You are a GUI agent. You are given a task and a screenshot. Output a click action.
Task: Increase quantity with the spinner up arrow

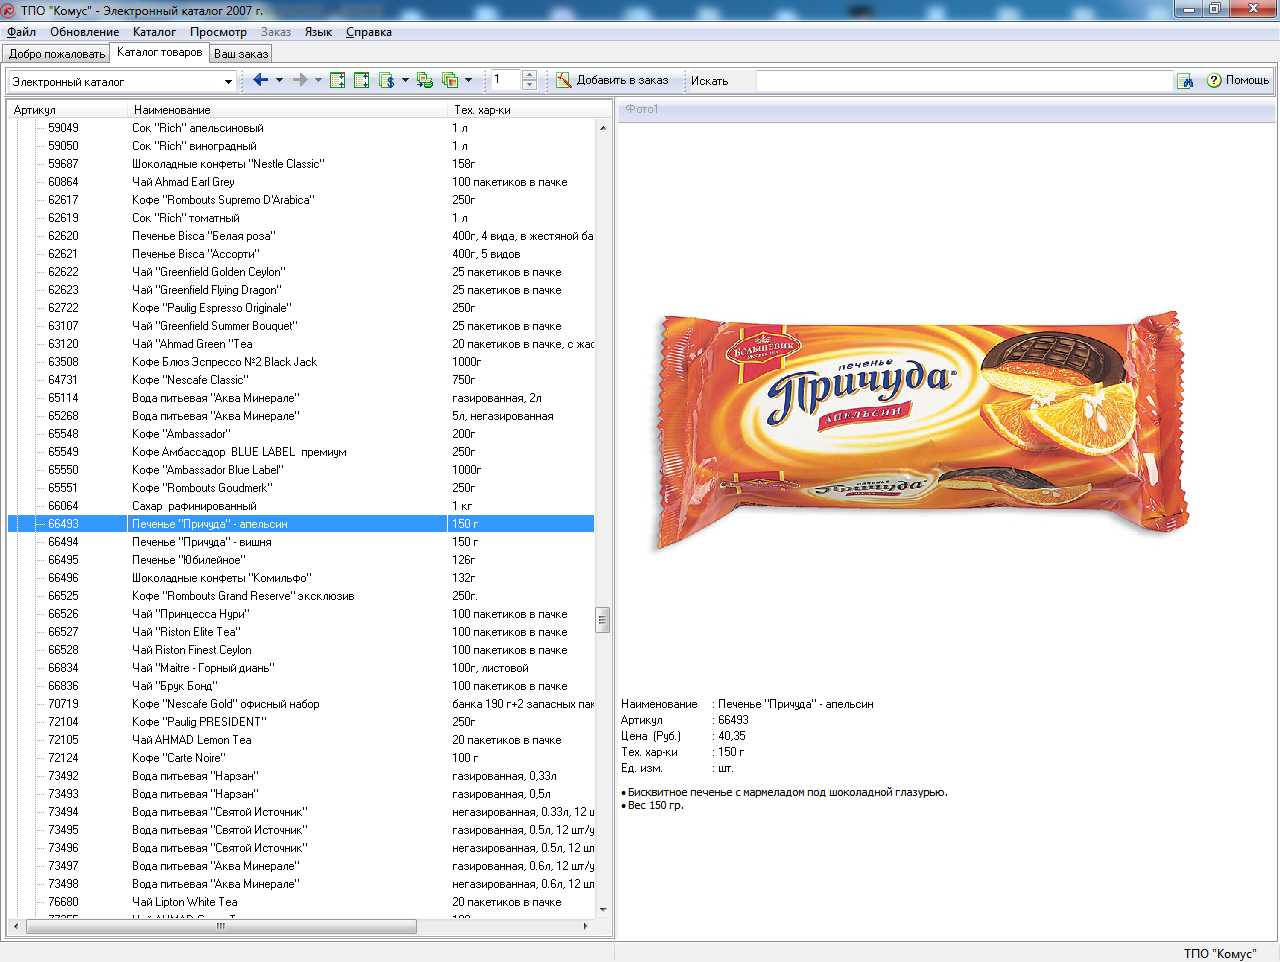coord(530,75)
